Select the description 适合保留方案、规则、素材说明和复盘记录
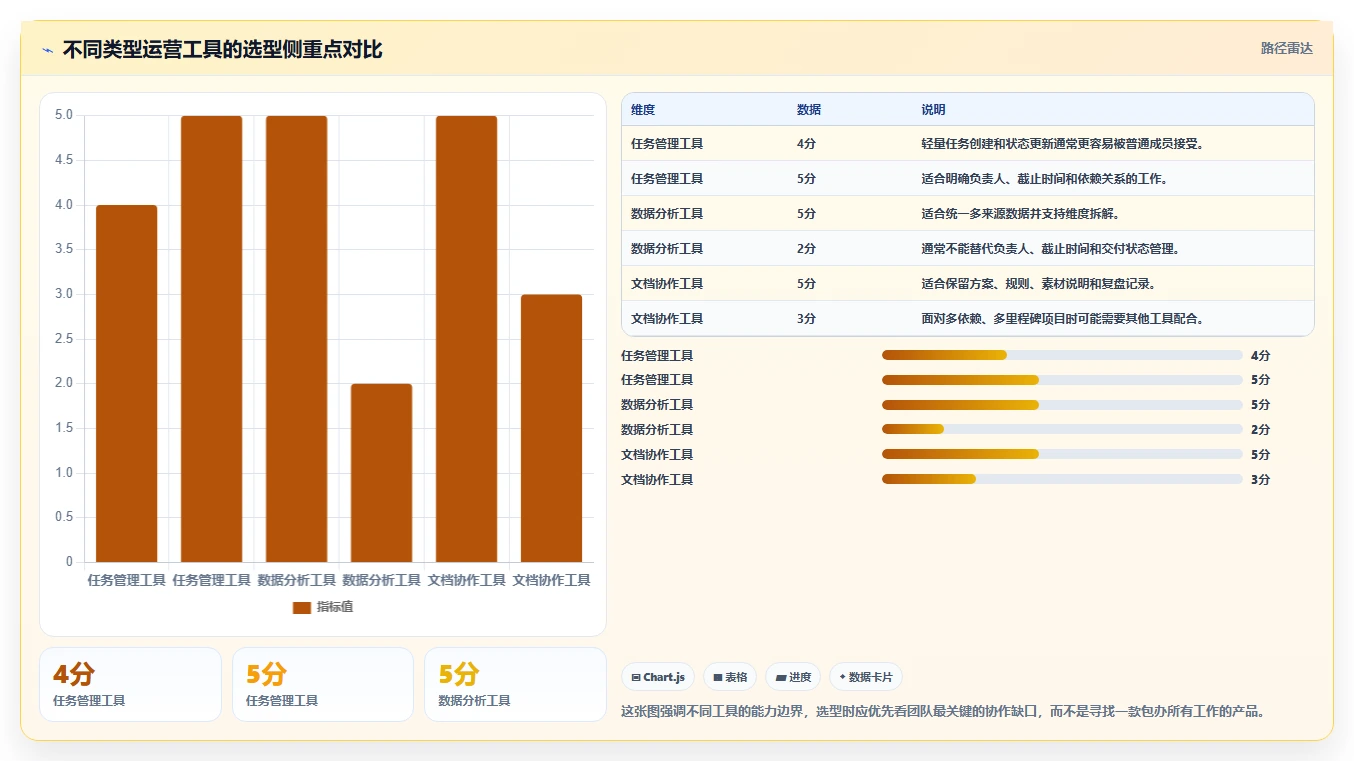The height and width of the screenshot is (761, 1354). click(x=1038, y=284)
